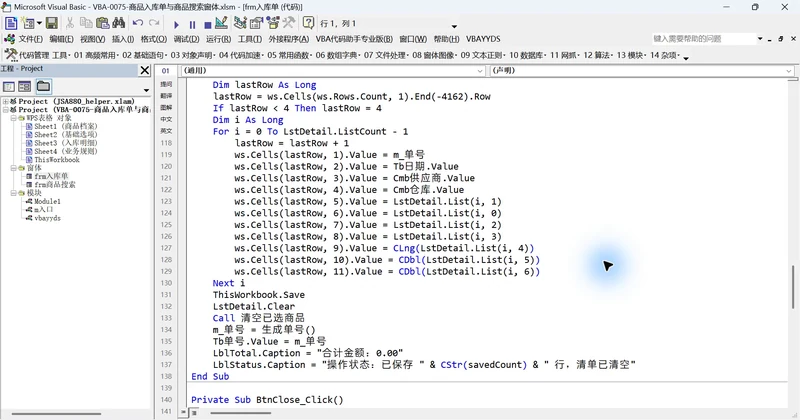Open the 调试(D) menu
800x420 pixels.
tap(186, 39)
